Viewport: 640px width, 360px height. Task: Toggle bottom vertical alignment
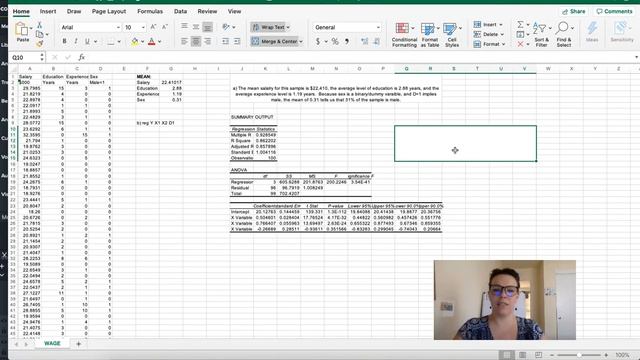[208, 27]
